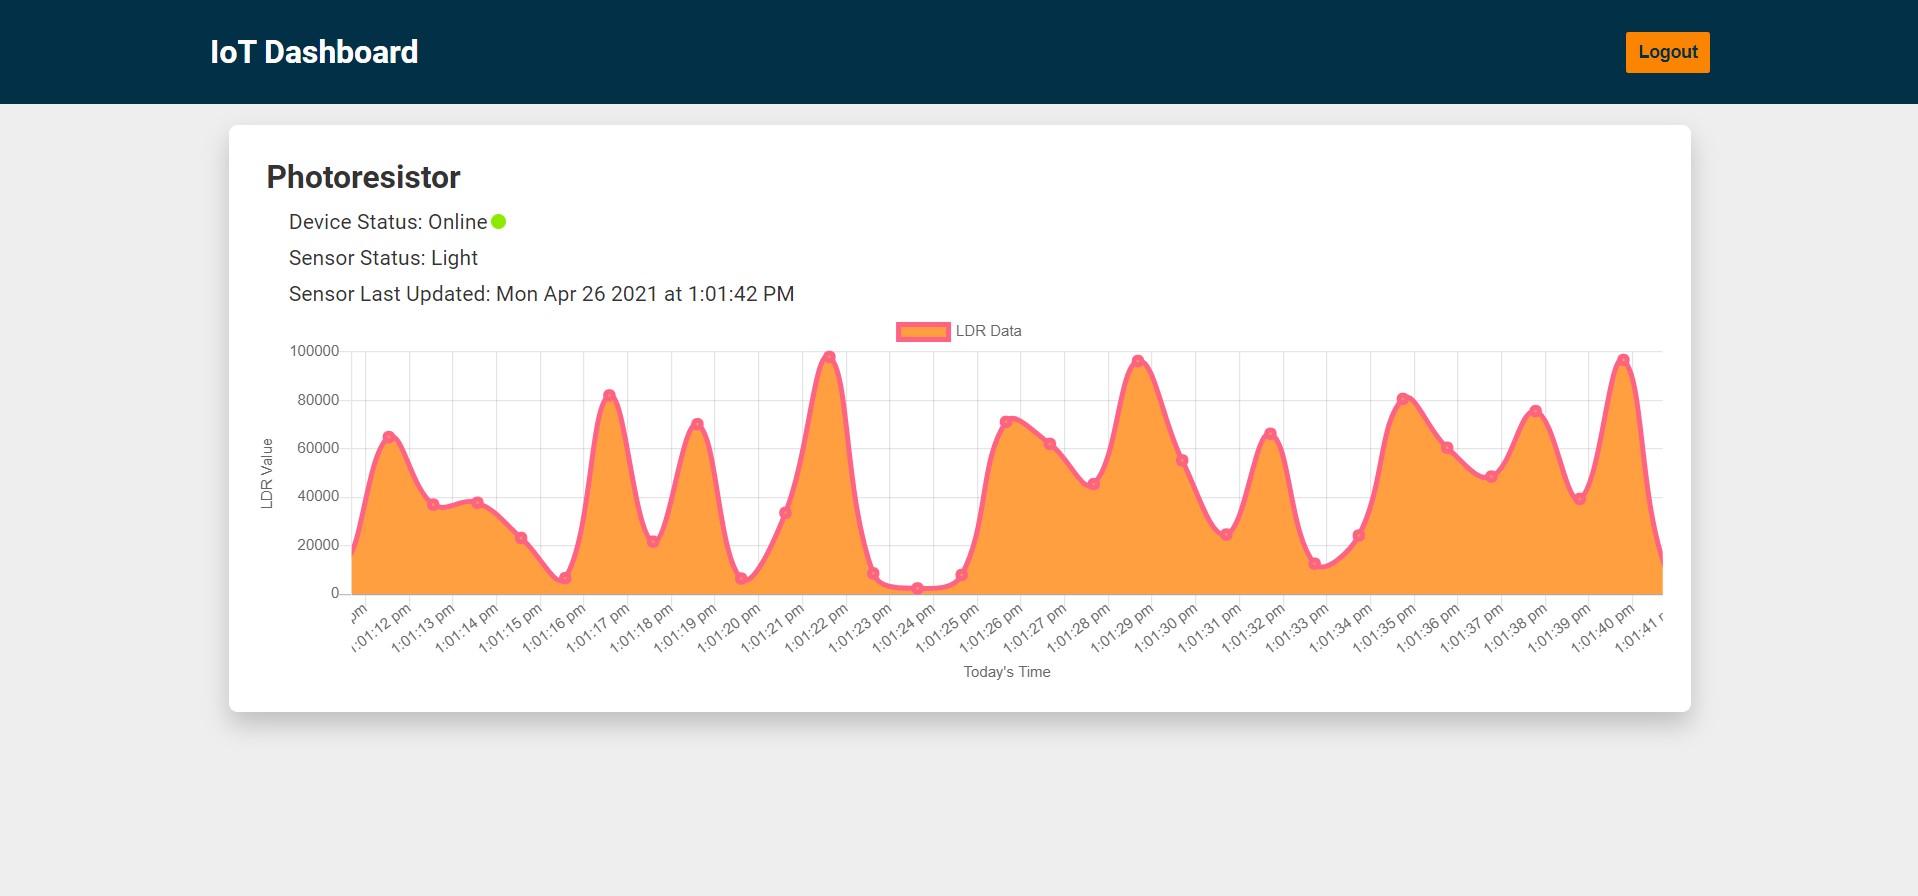Click the 100000 y-axis label
Viewport: 1918px width, 896px height.
coord(314,351)
